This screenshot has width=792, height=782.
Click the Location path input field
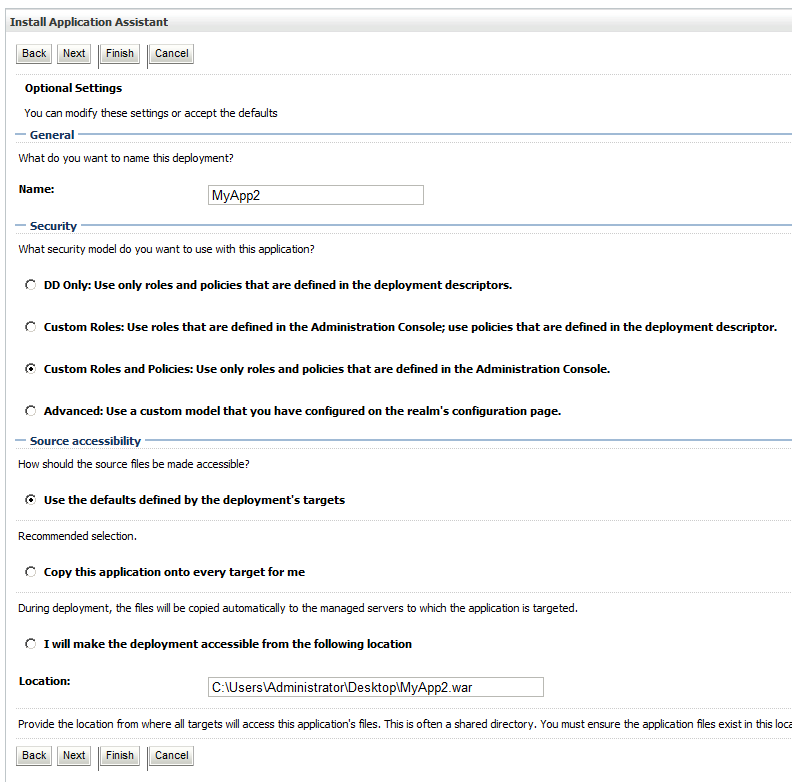click(x=376, y=687)
